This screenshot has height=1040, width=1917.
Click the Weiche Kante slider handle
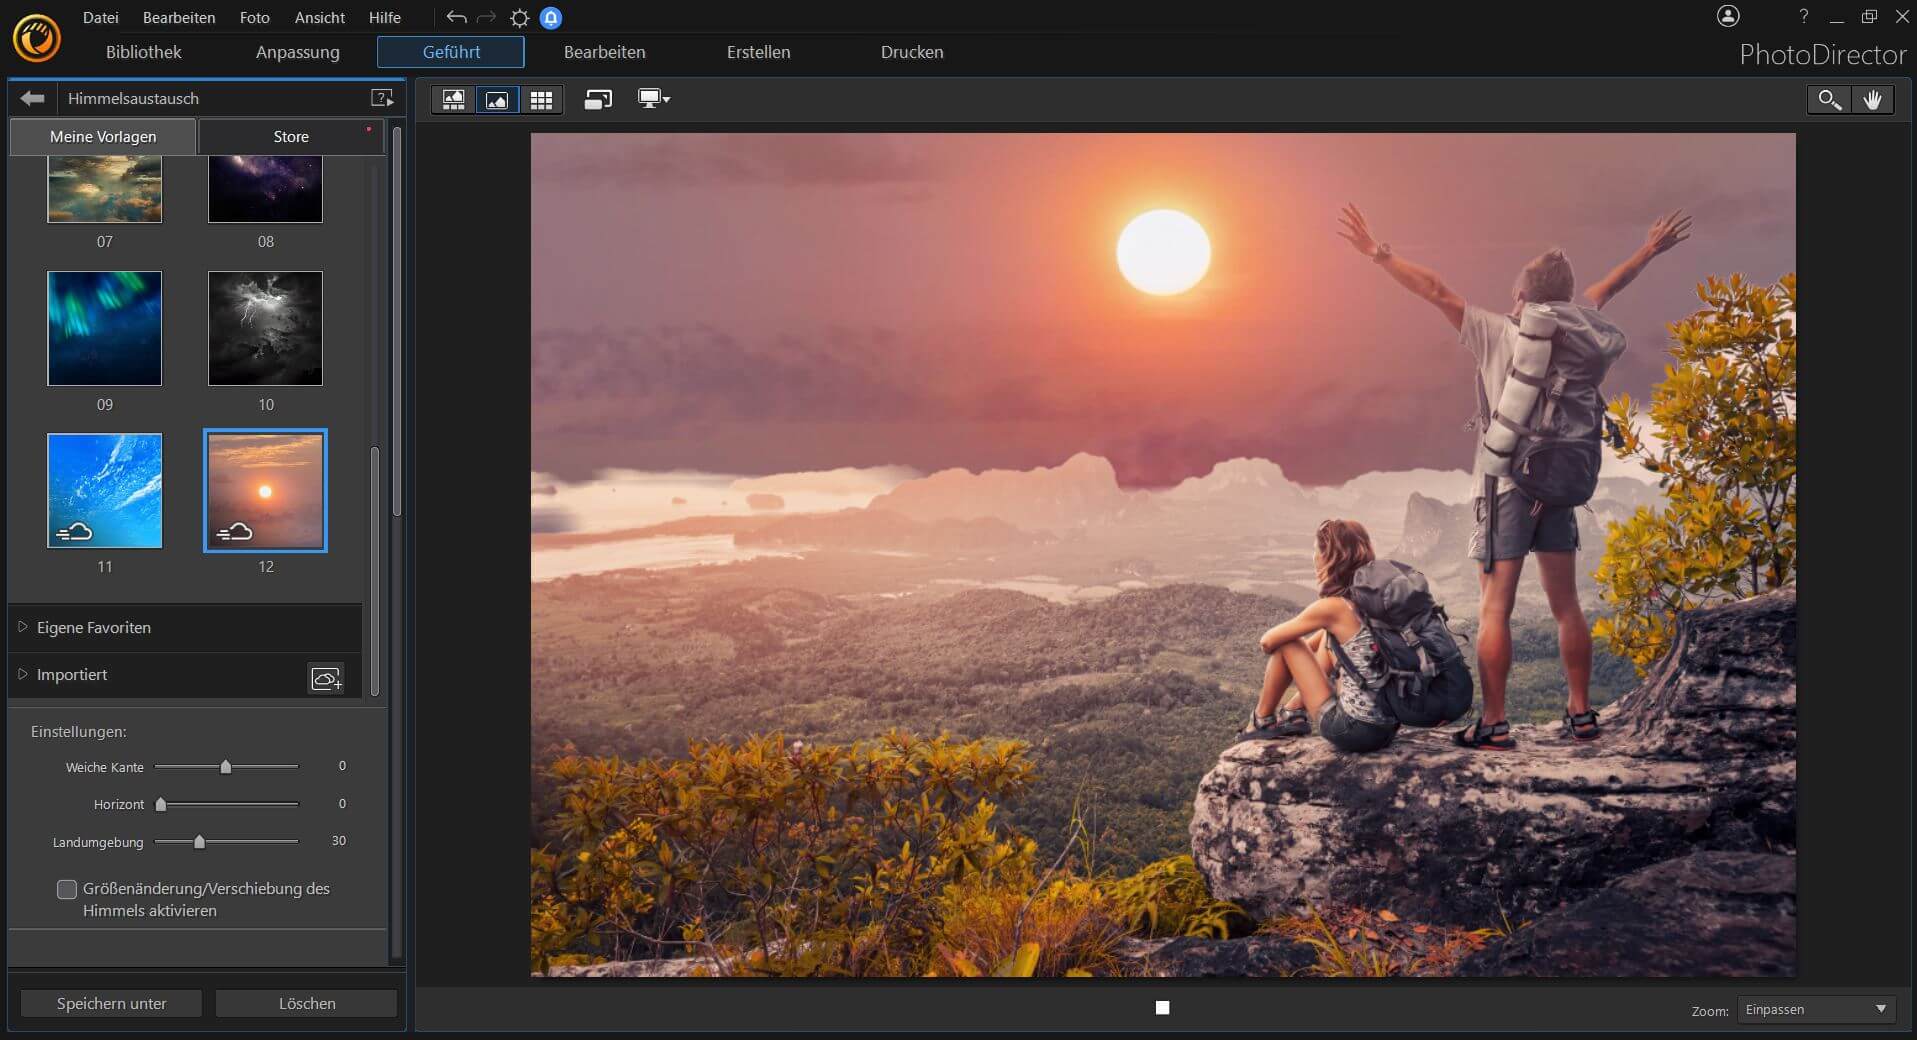(226, 767)
